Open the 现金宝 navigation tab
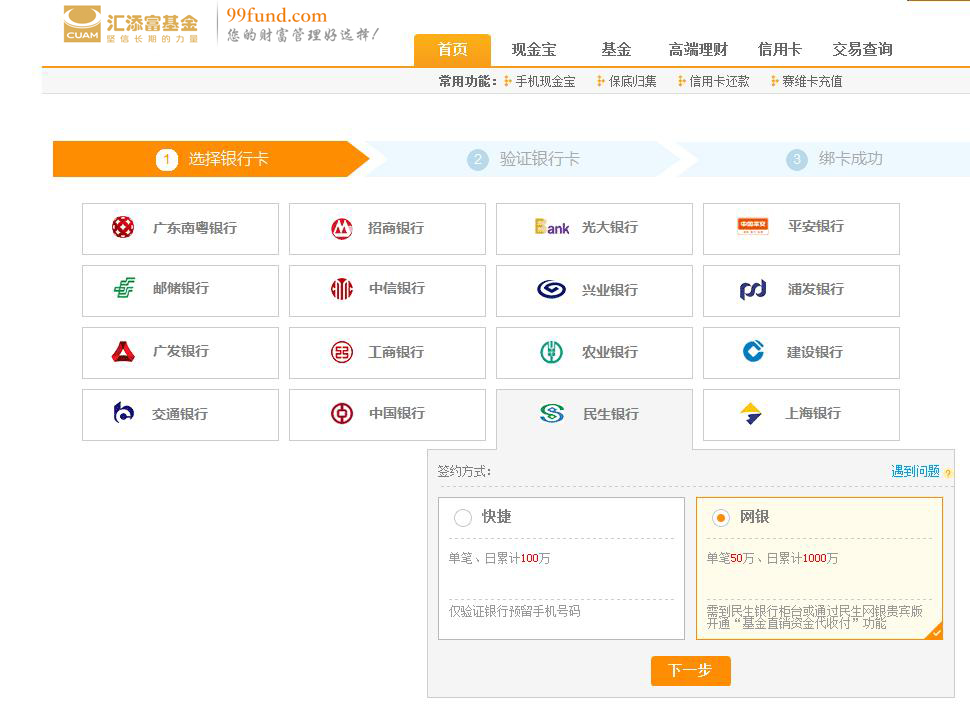The image size is (970, 708). (x=533, y=50)
